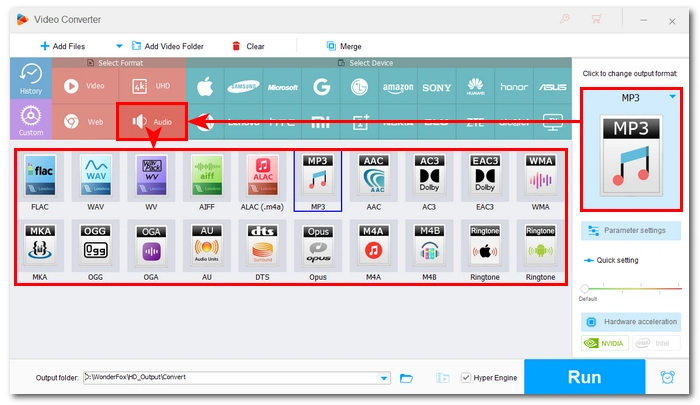Screen dimensions: 700x405
Task: Switch to the Video format tab
Action: [85, 86]
